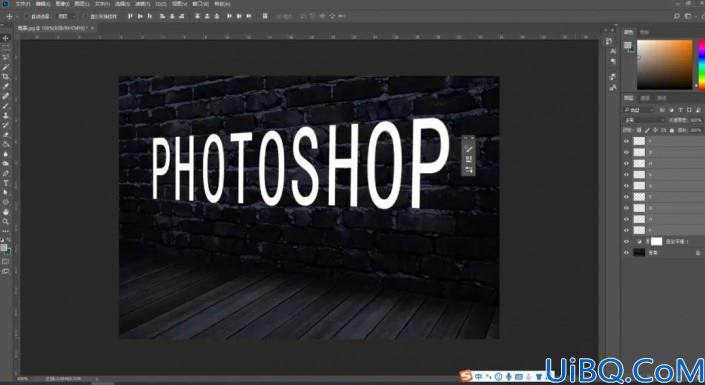Click the search icon in options bar

[677, 16]
